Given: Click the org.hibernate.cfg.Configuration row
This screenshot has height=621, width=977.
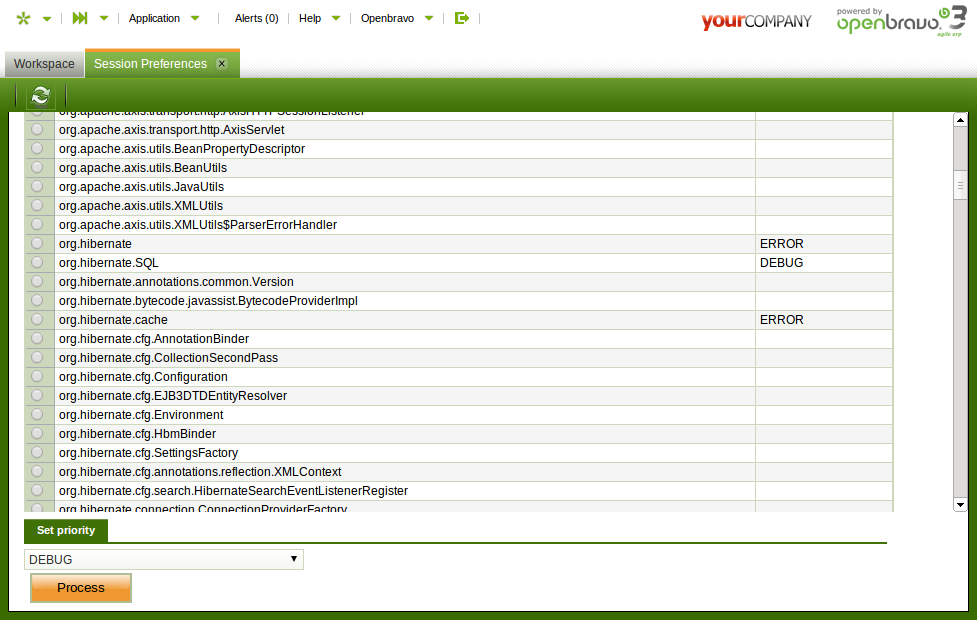Looking at the screenshot, I should pos(143,377).
